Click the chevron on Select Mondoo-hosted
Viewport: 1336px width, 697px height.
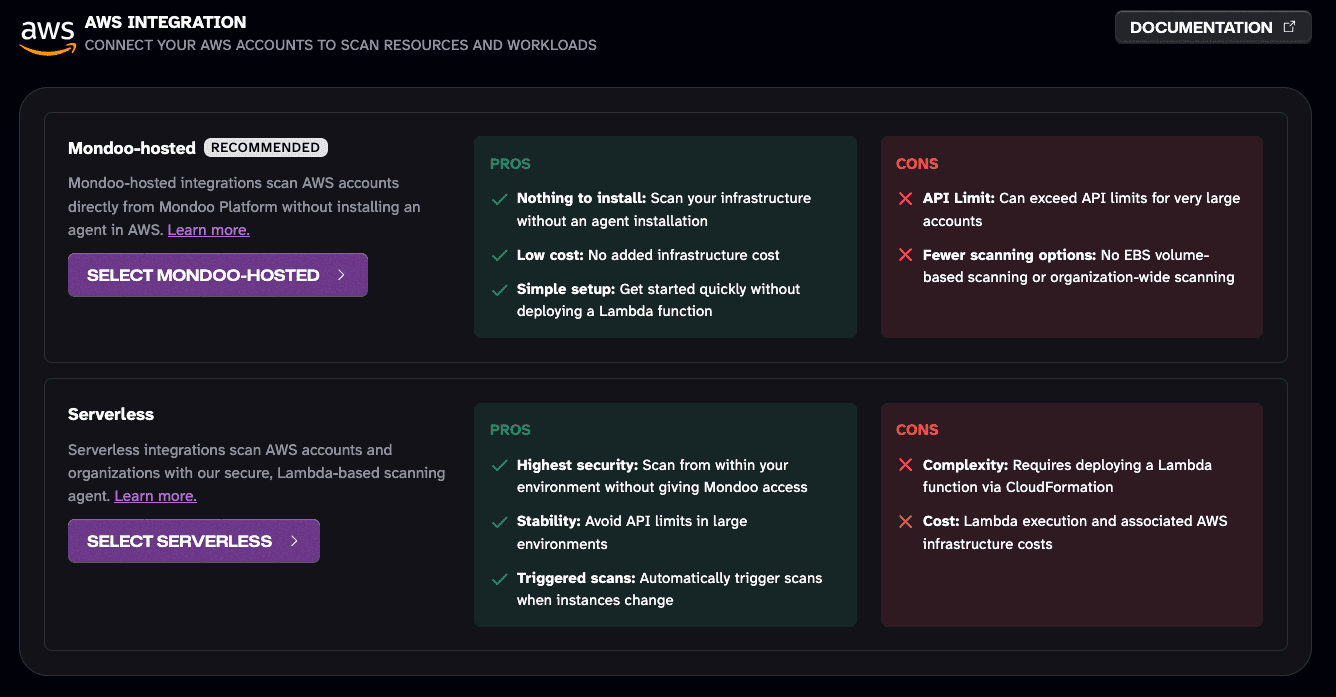tap(341, 275)
